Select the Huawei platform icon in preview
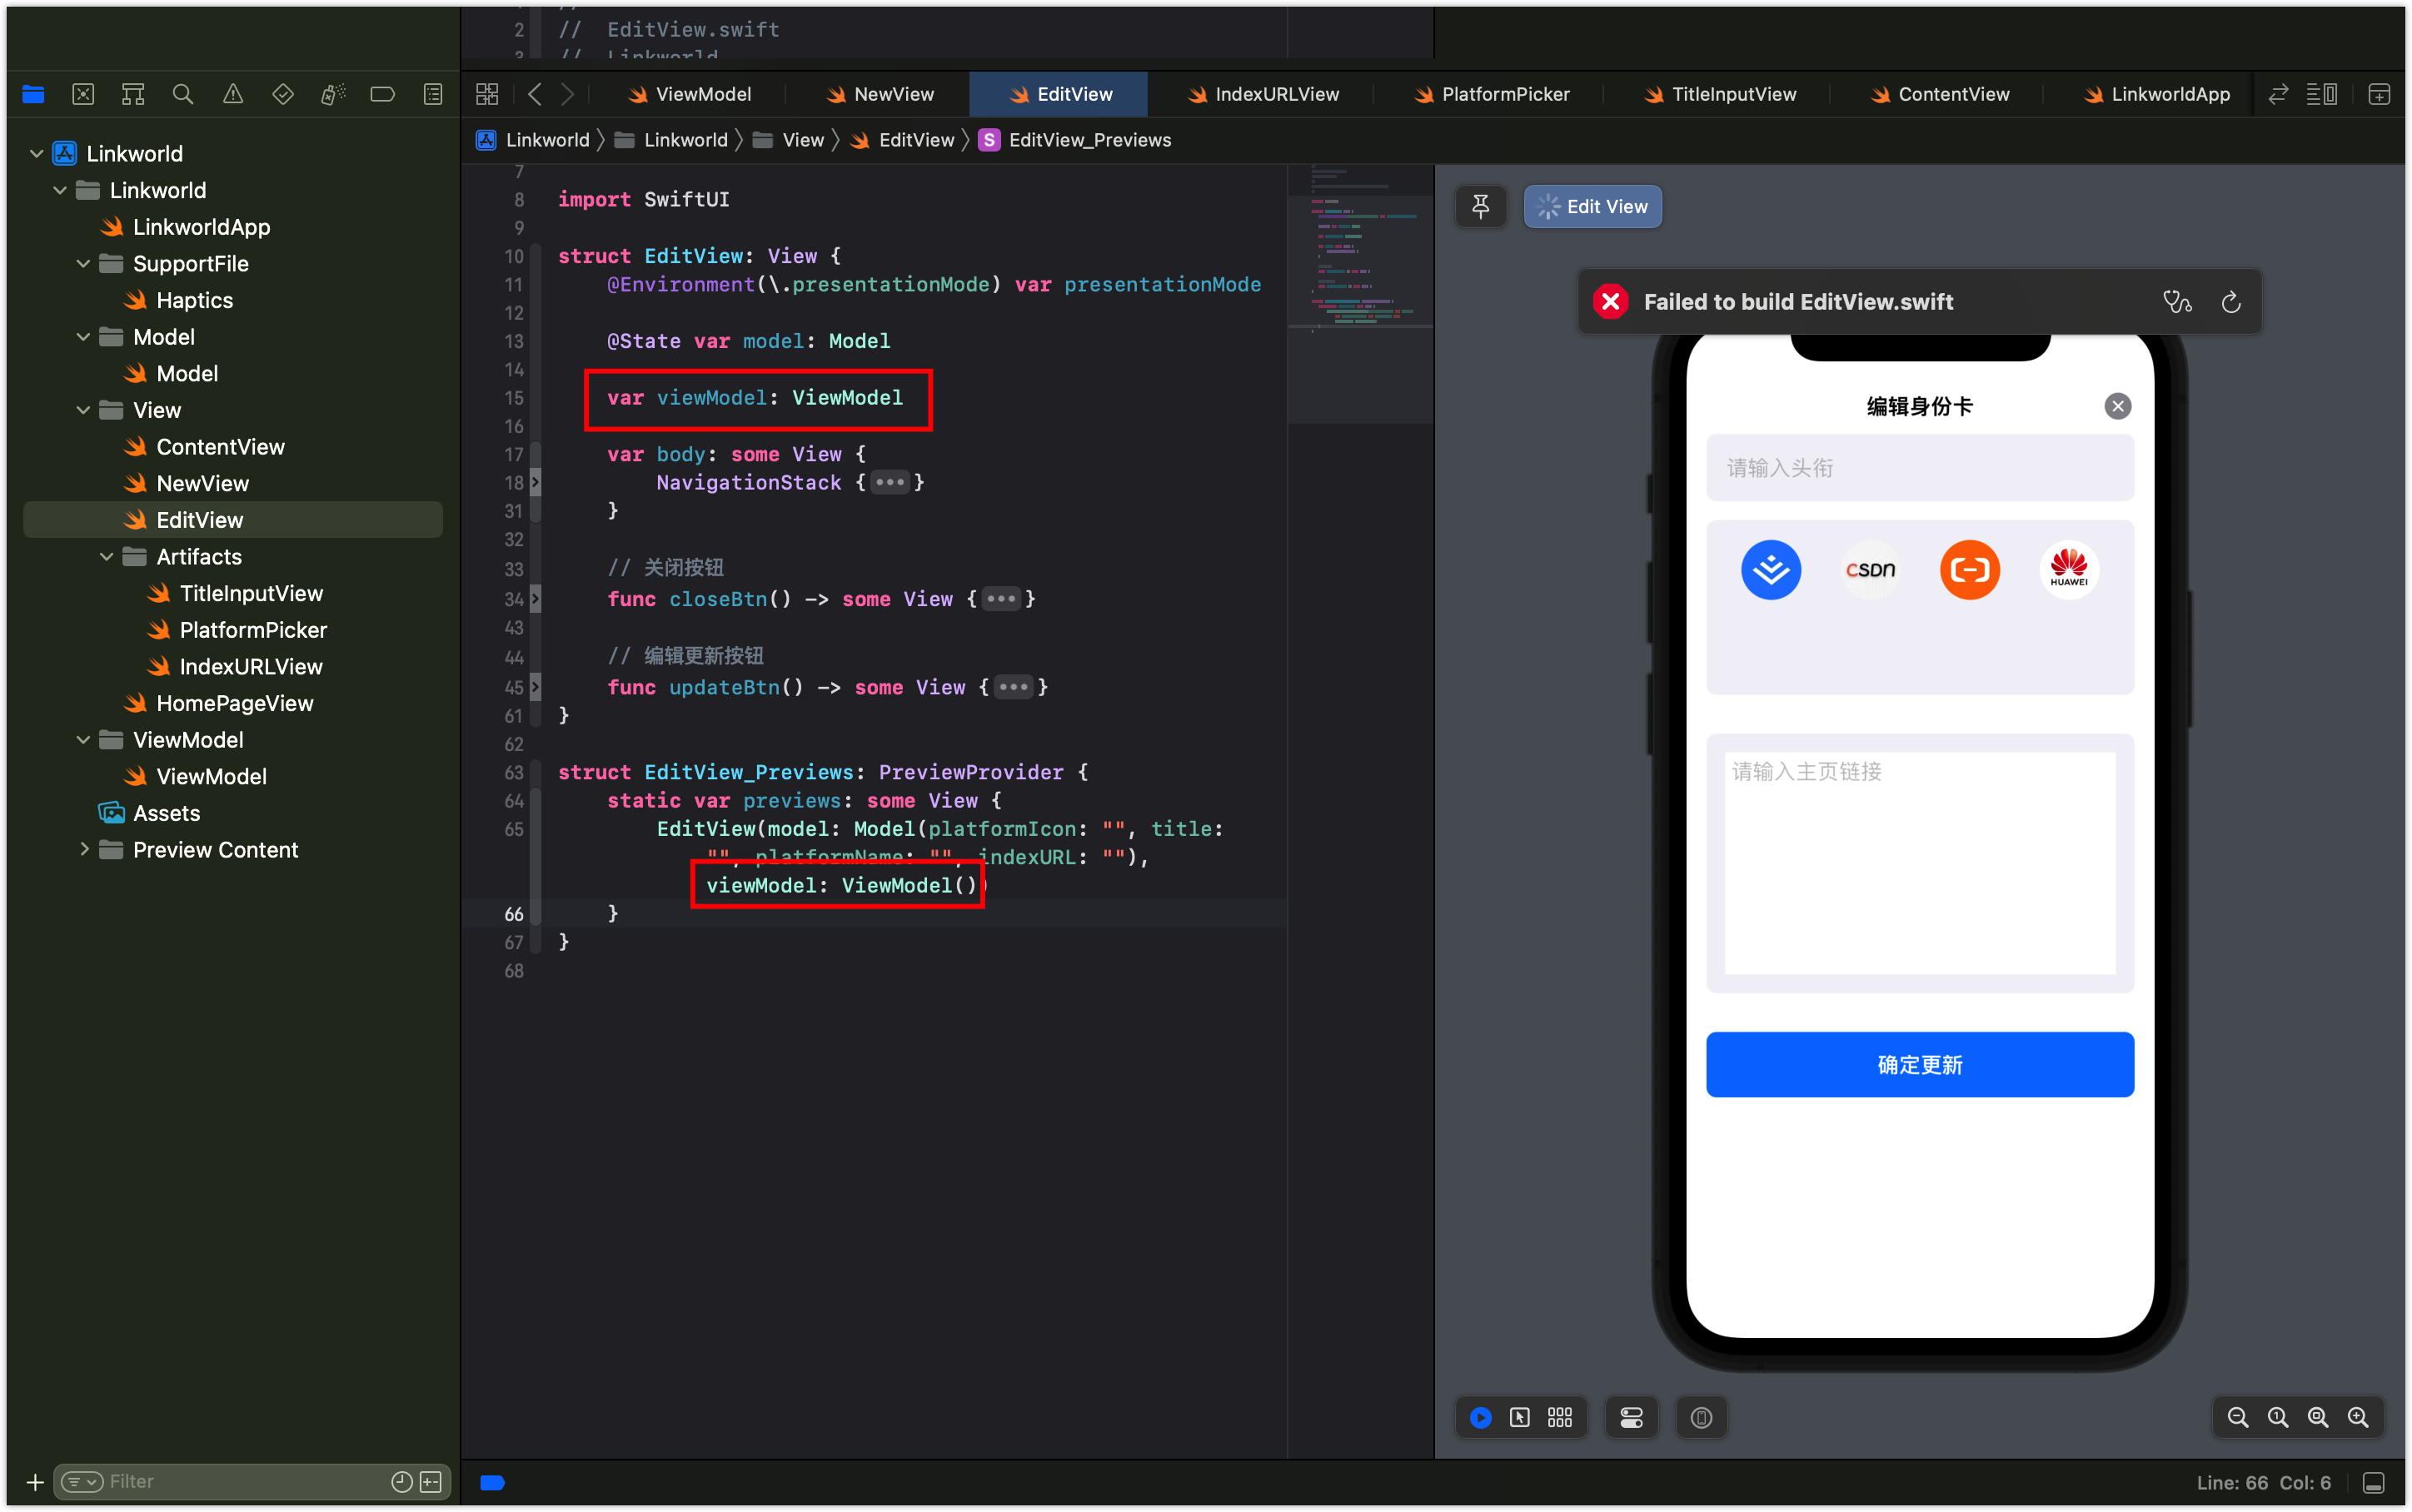 [2068, 569]
